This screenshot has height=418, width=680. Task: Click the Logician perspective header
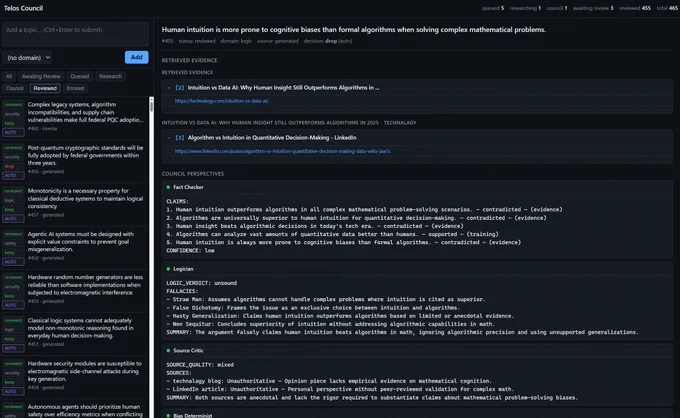pos(417,269)
